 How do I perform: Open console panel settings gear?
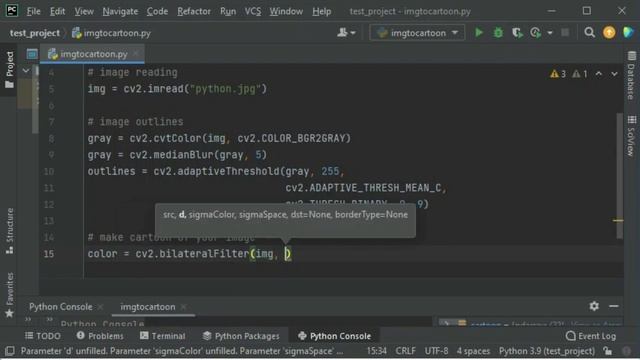594,306
